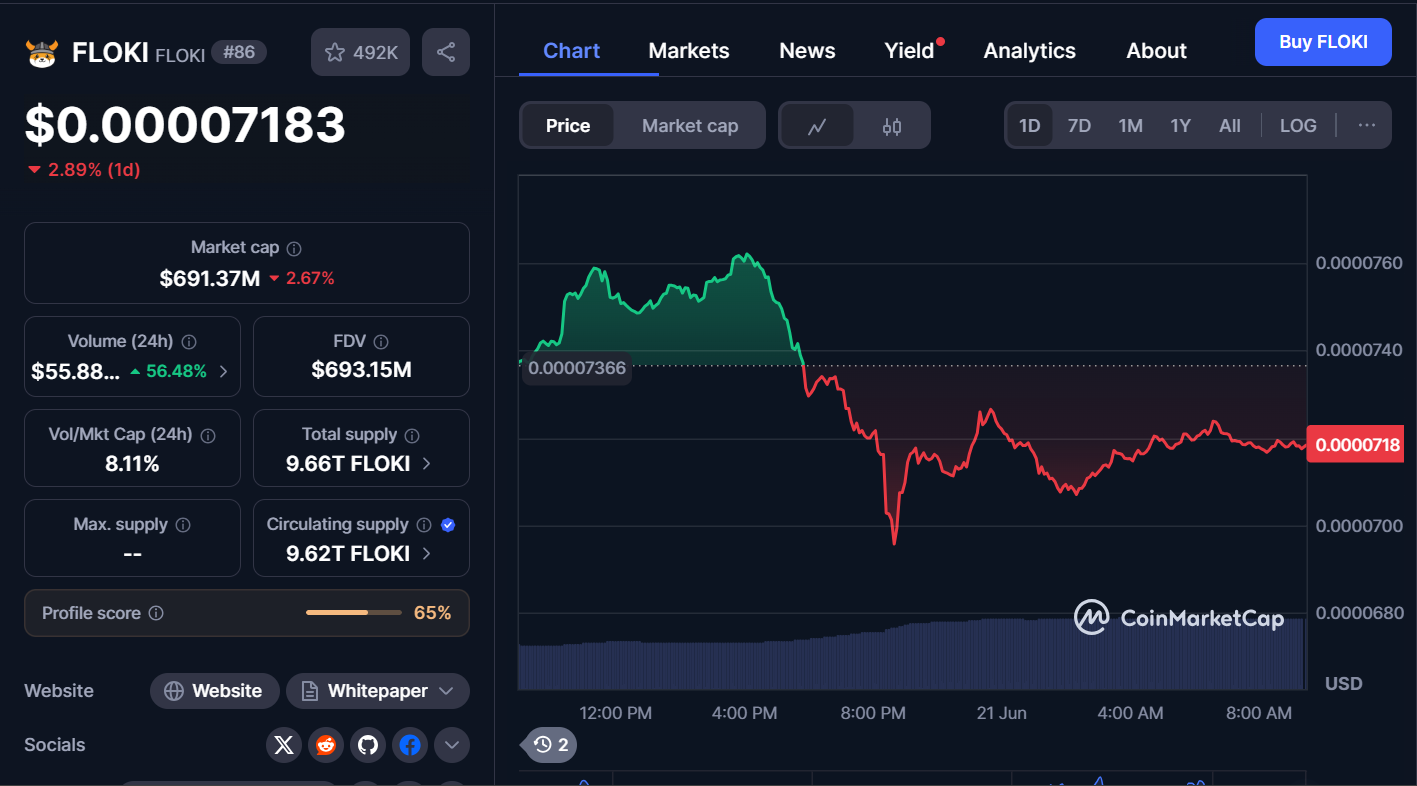This screenshot has height=786, width=1417.
Task: Expand more socials dropdown arrow
Action: pyautogui.click(x=452, y=745)
